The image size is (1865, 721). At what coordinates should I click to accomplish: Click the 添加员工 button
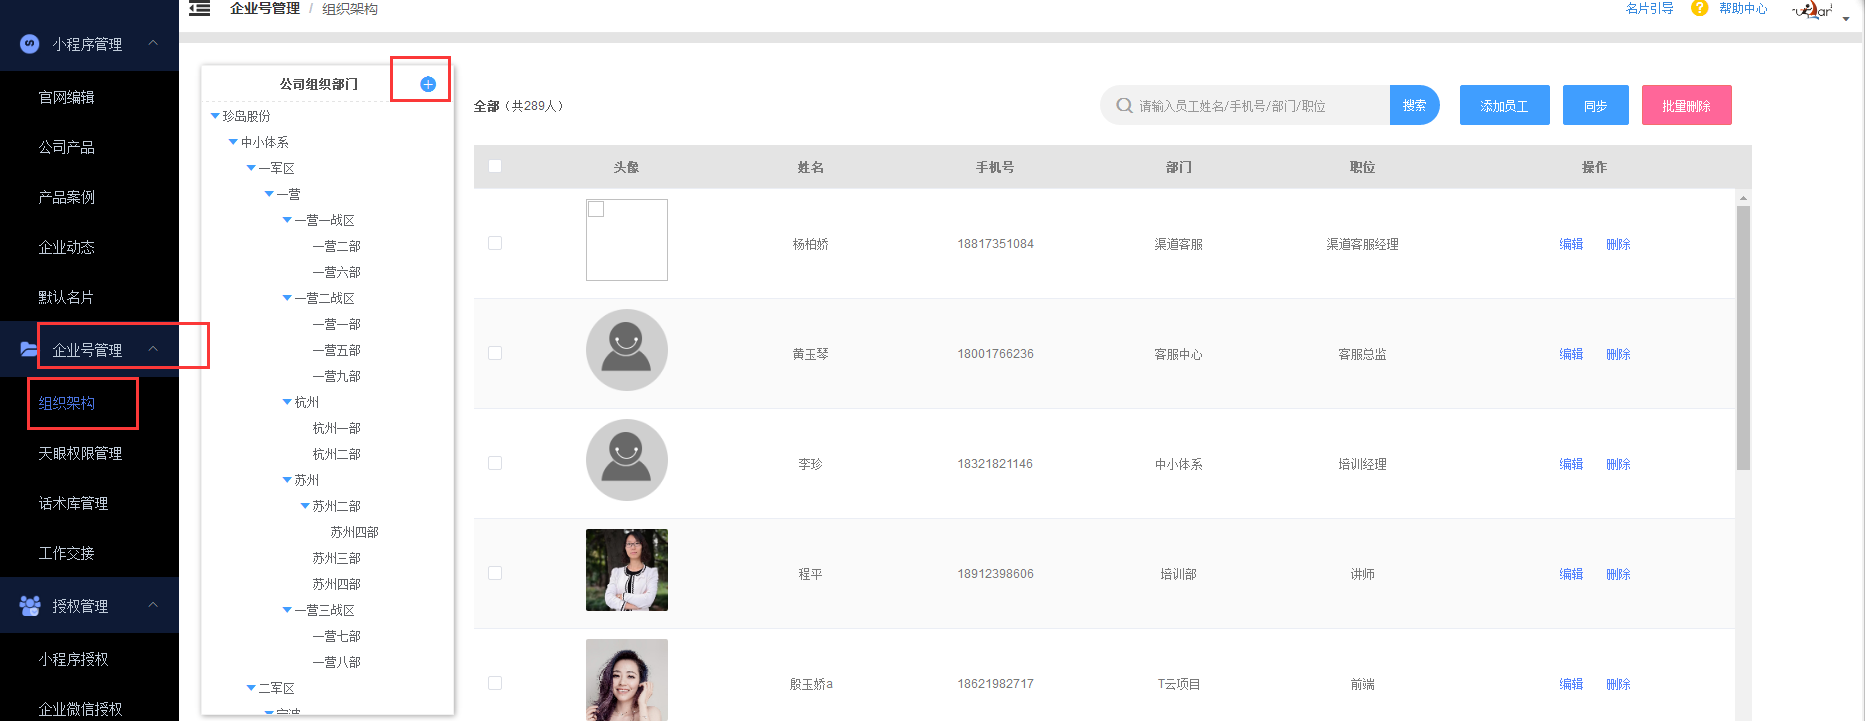click(1504, 105)
